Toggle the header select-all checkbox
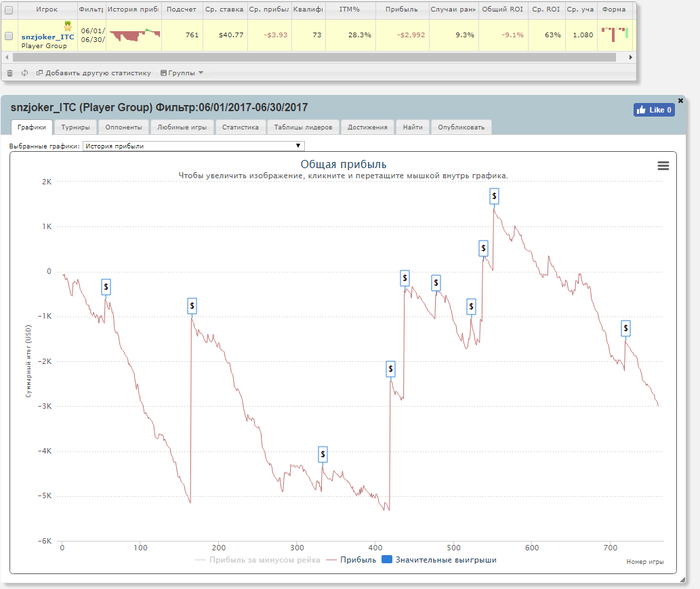The height and width of the screenshot is (589, 700). [x=9, y=10]
